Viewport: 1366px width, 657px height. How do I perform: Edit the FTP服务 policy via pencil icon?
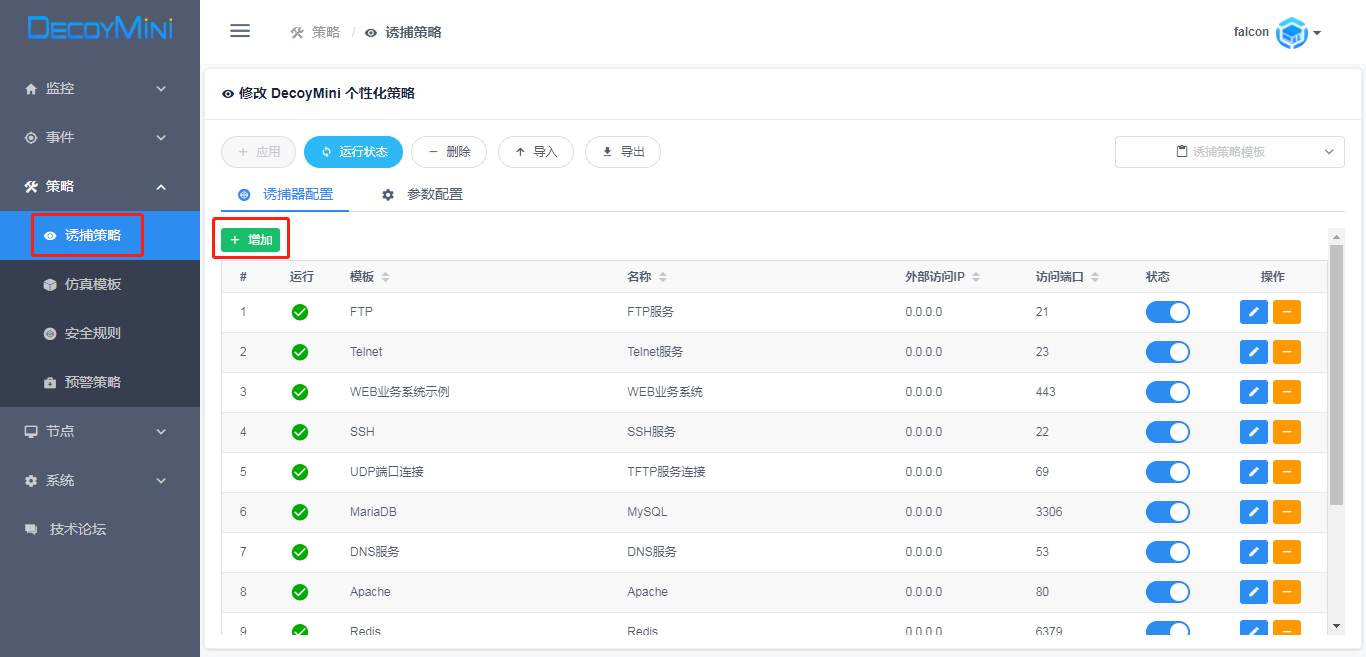(x=1253, y=311)
